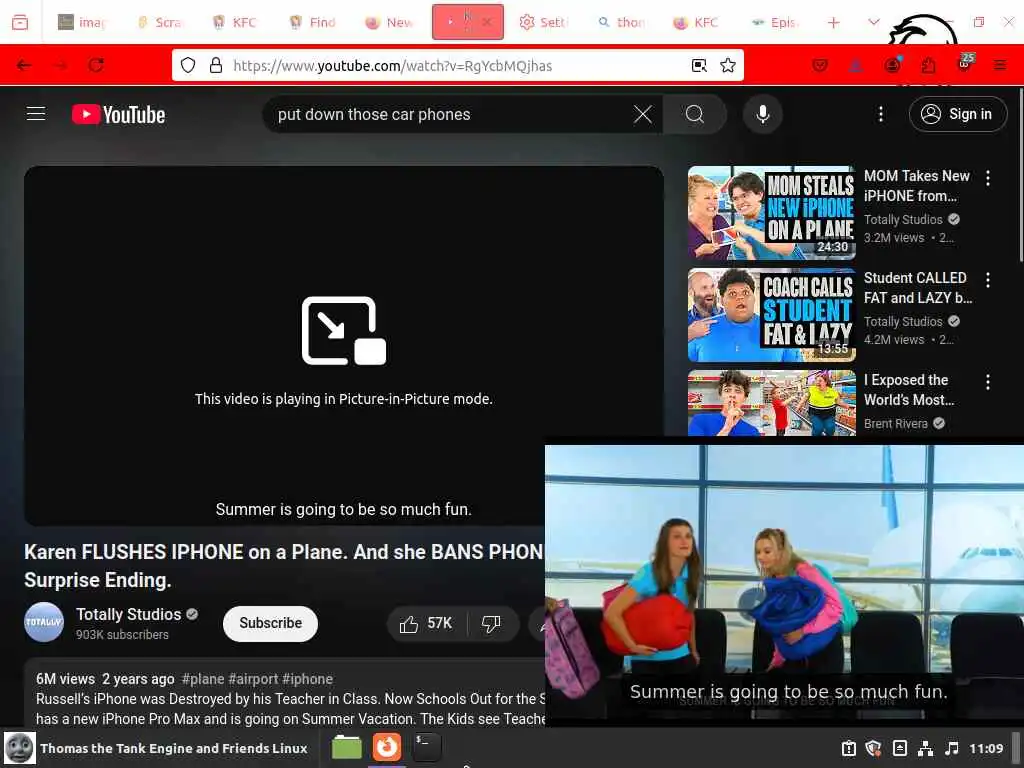List all tabs dropdown arrow
This screenshot has height=768, width=1024.
click(x=873, y=22)
